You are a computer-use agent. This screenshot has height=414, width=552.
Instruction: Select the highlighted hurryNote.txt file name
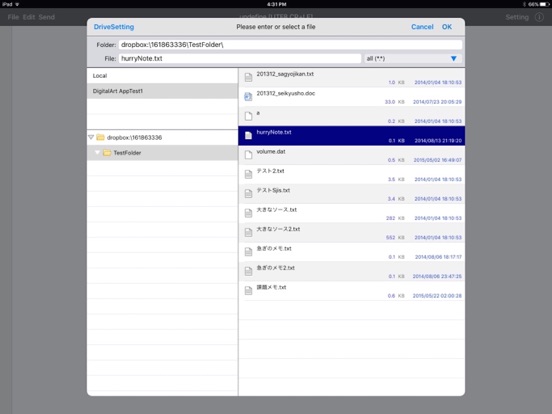coord(274,132)
